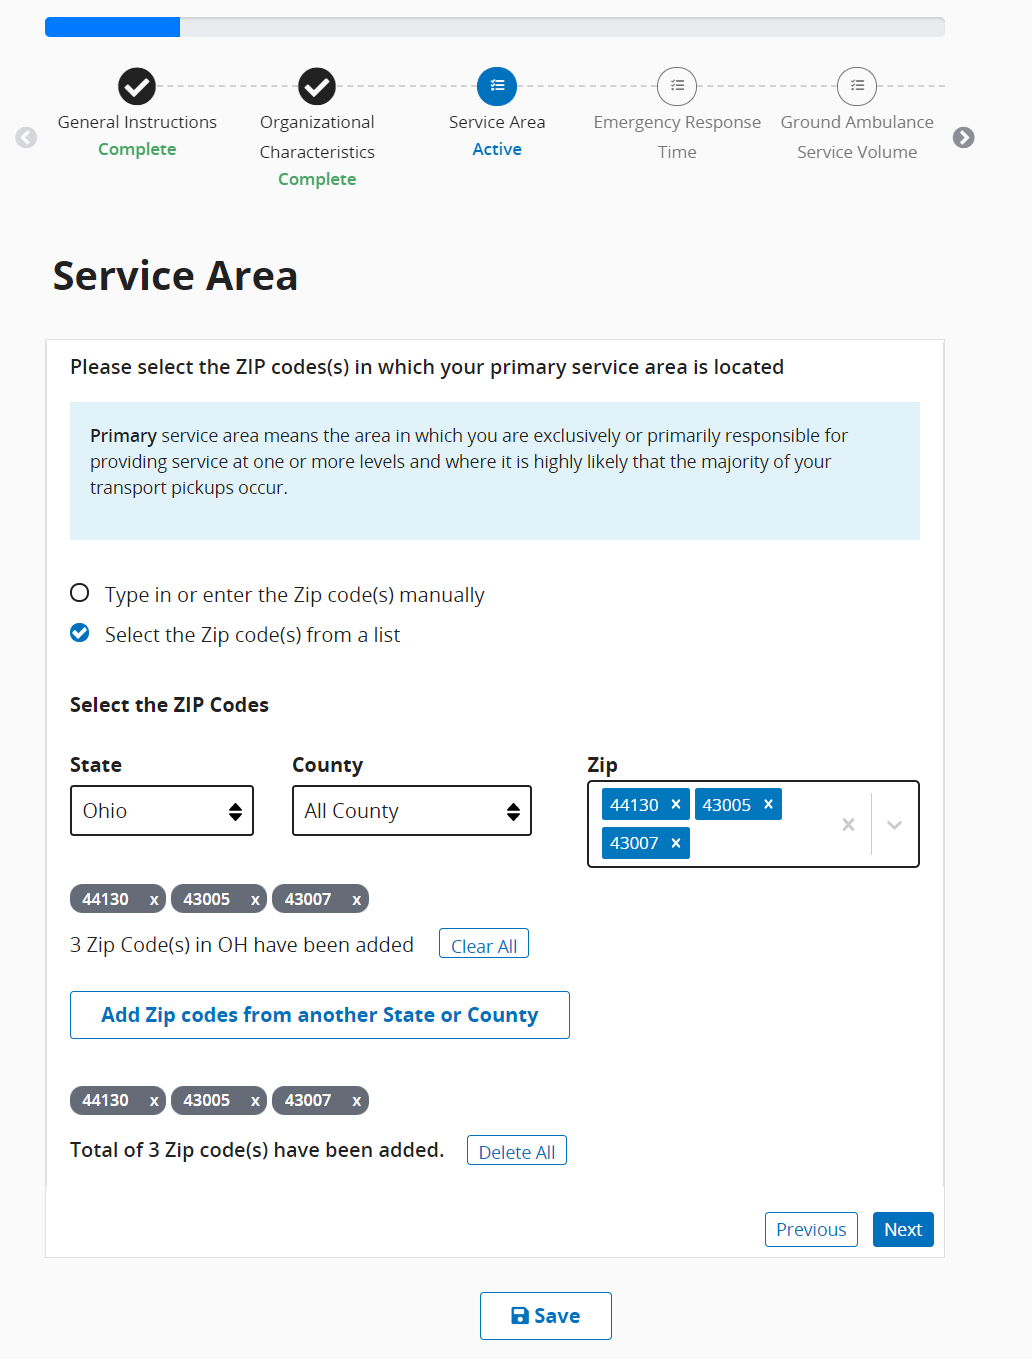The image size is (1032, 1360).
Task: Expand the Zip multiselect chevron
Action: click(895, 824)
